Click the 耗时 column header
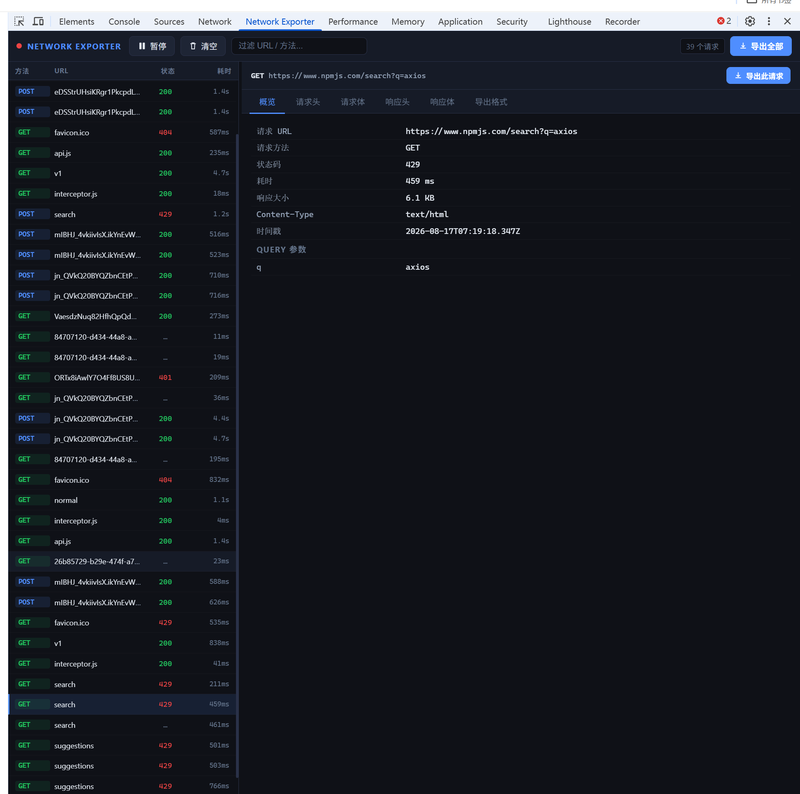800x794 pixels. (x=224, y=71)
